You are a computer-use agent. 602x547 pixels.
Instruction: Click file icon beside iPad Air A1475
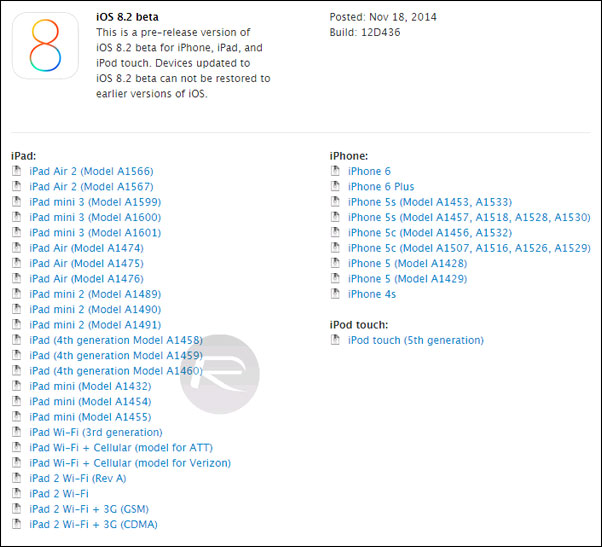(17, 263)
